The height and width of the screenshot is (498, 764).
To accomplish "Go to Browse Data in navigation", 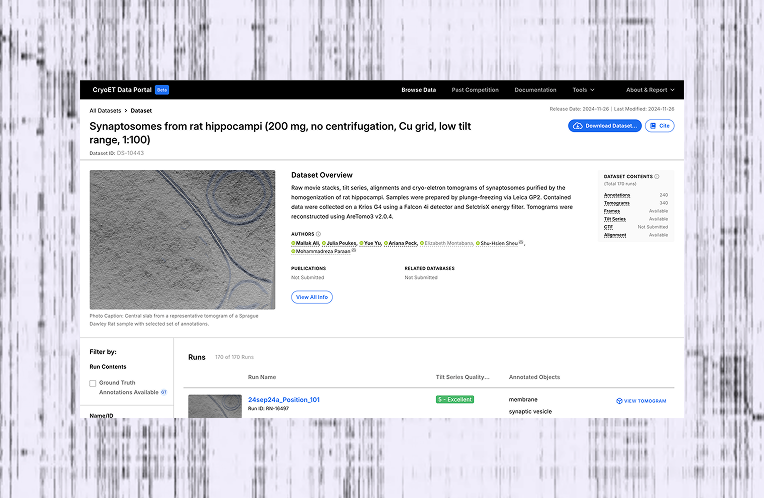I will (419, 90).
